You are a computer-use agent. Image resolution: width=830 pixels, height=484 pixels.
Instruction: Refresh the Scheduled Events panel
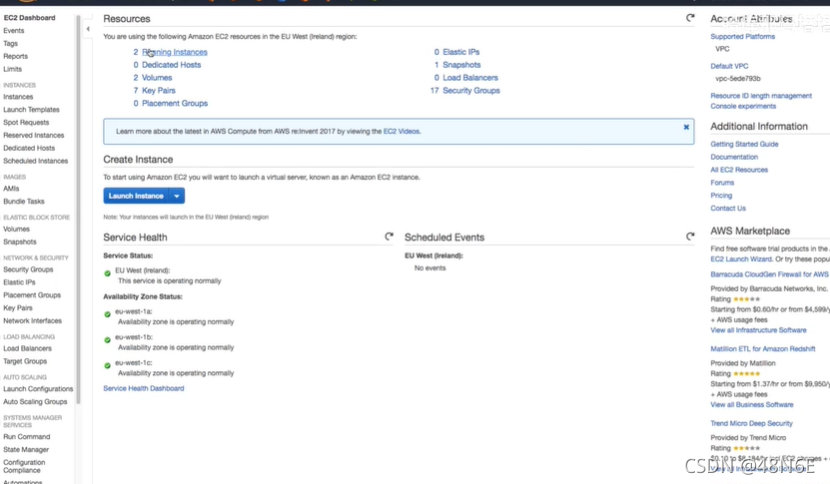[x=690, y=236]
